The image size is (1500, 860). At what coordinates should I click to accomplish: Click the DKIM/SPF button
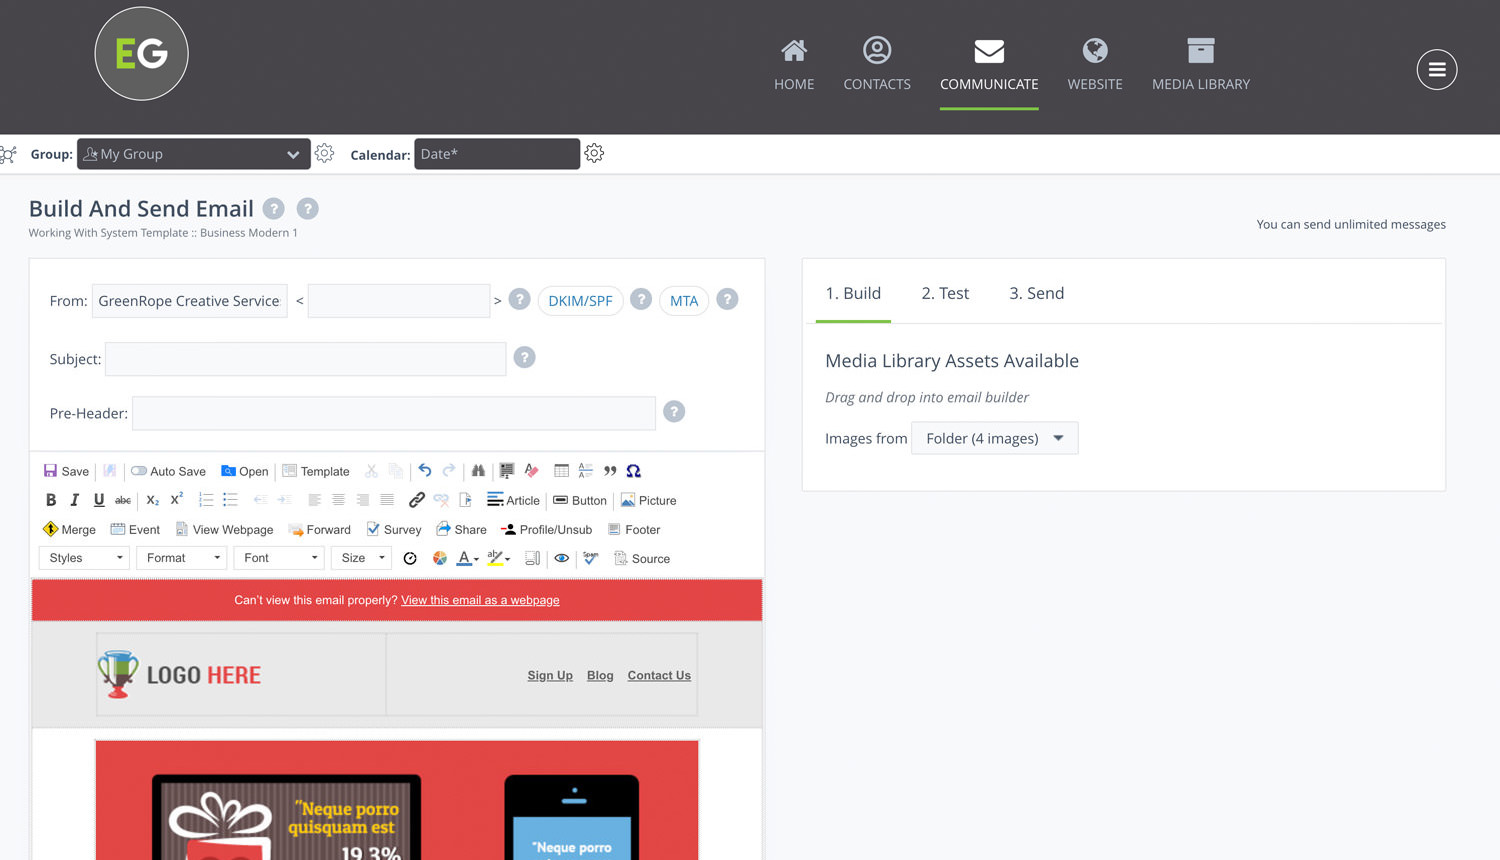click(x=580, y=301)
